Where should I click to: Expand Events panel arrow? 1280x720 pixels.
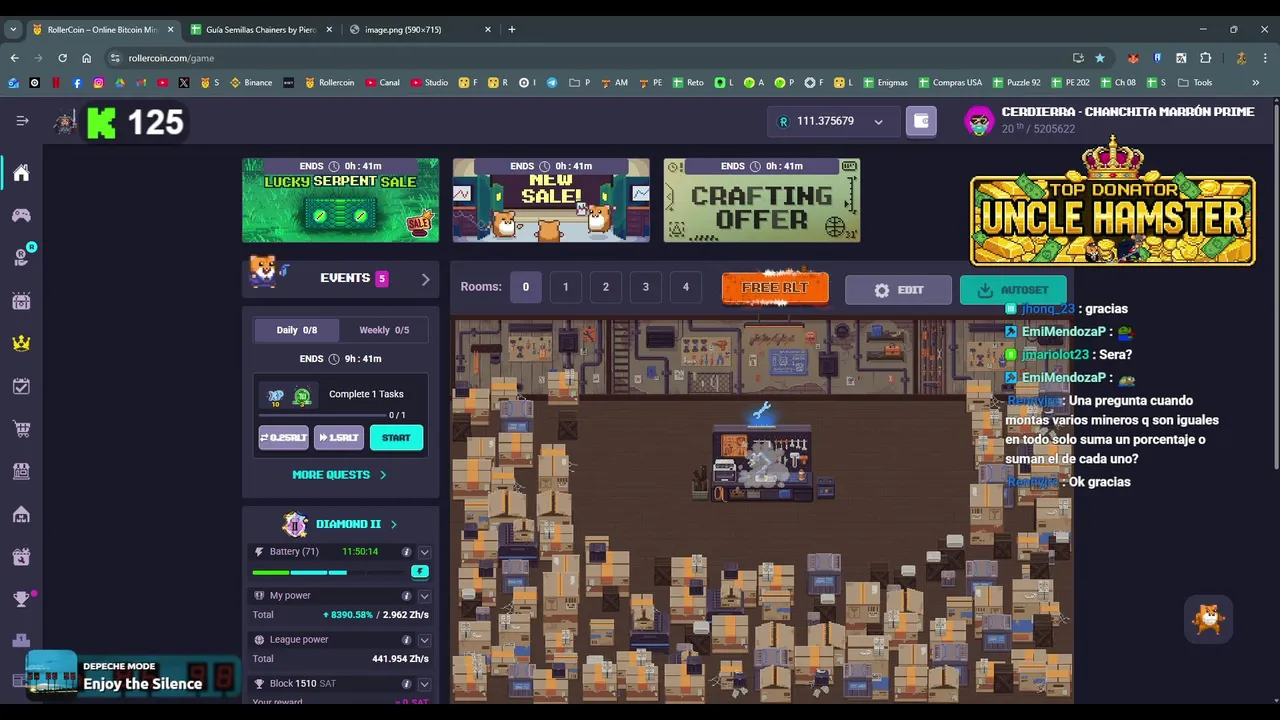click(425, 279)
